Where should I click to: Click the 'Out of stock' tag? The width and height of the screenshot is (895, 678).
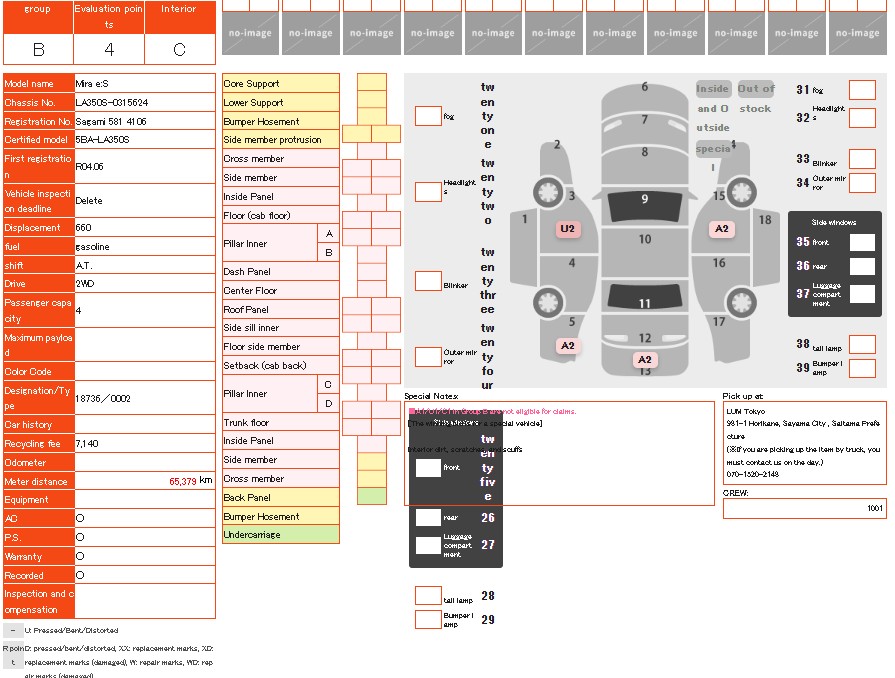tap(756, 89)
